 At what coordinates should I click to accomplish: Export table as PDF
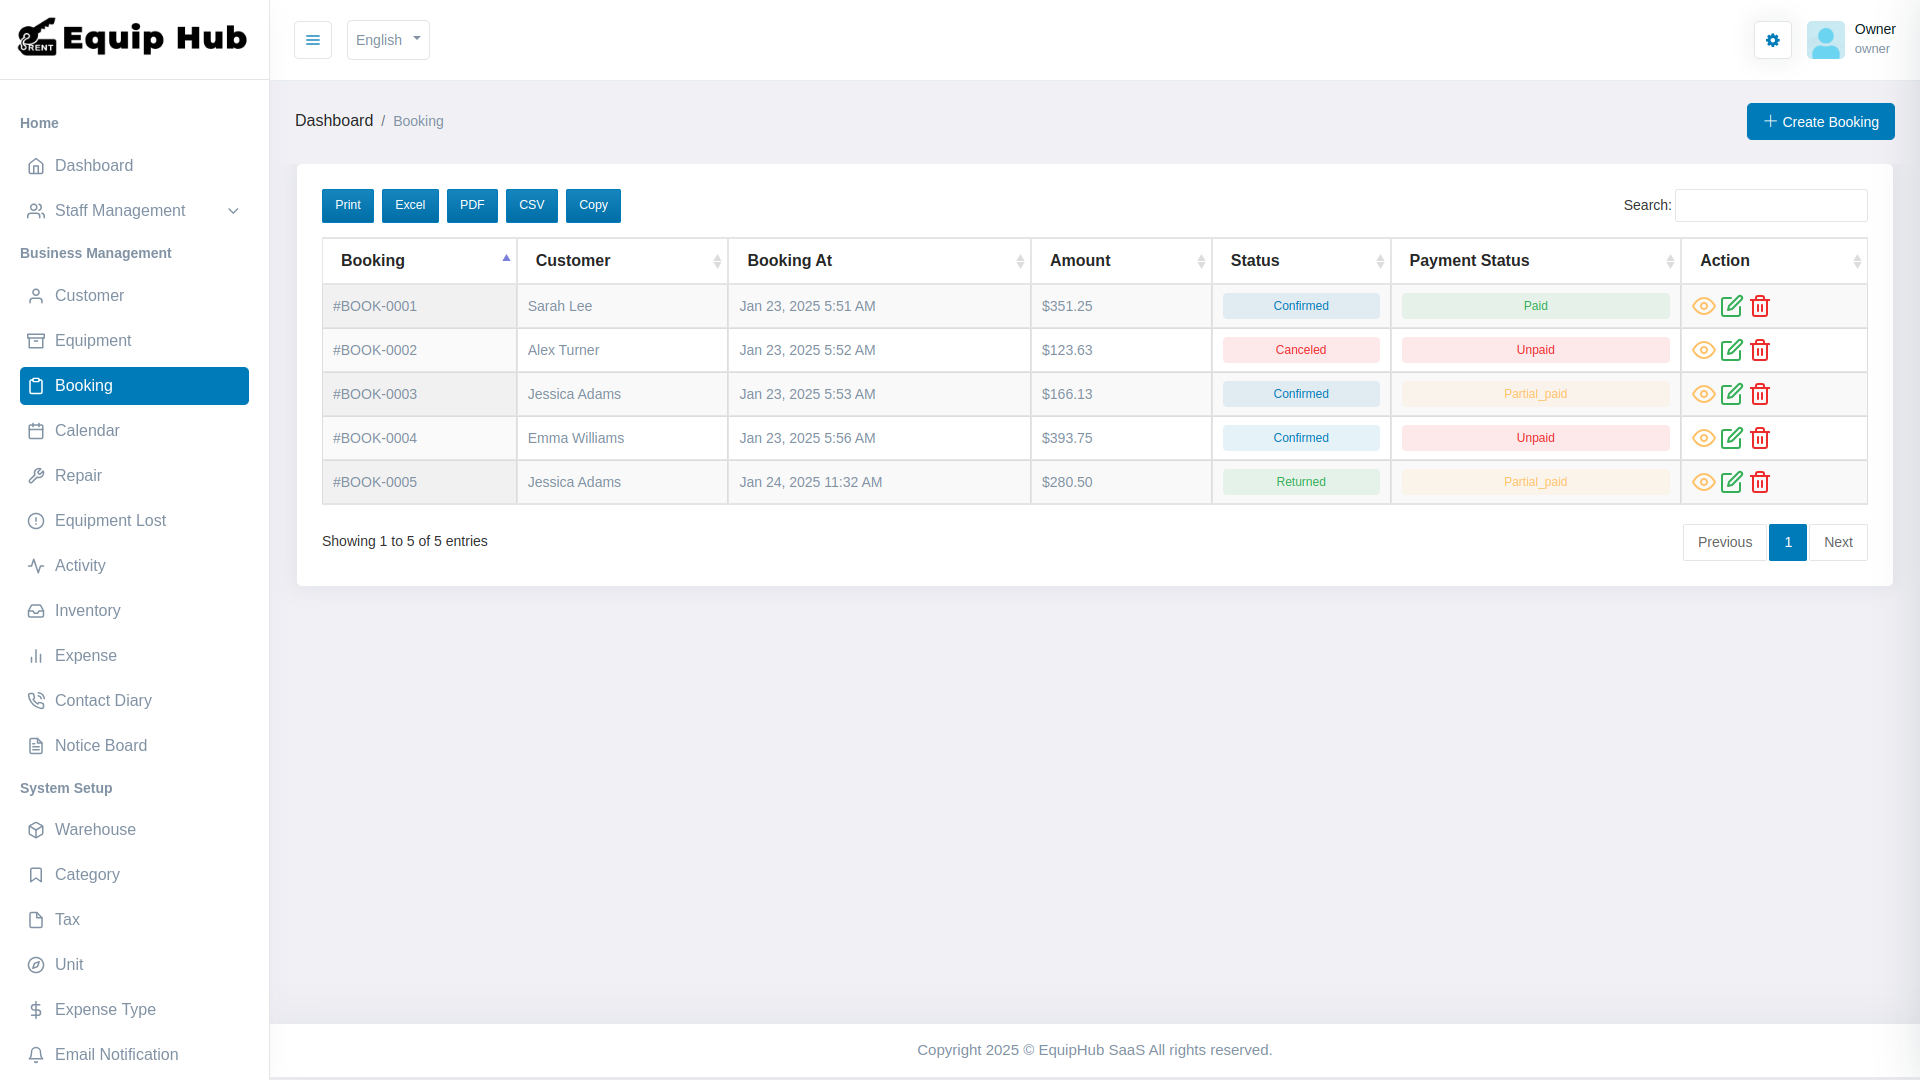click(472, 205)
